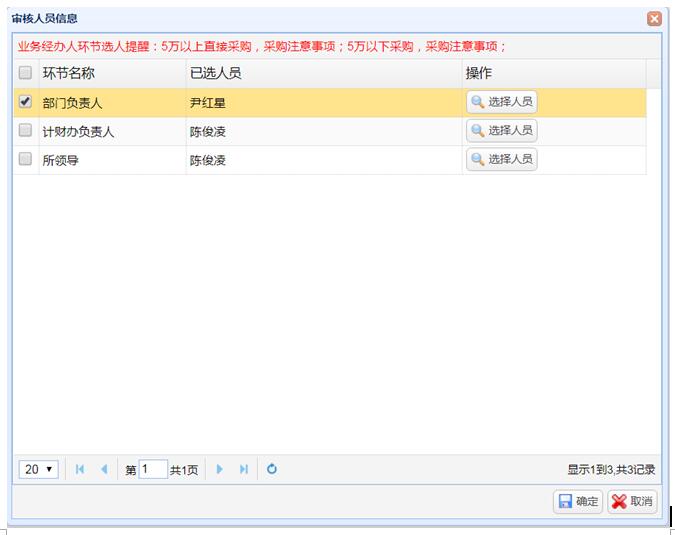
Task: Click 环节名称 column header
Action: point(68,73)
